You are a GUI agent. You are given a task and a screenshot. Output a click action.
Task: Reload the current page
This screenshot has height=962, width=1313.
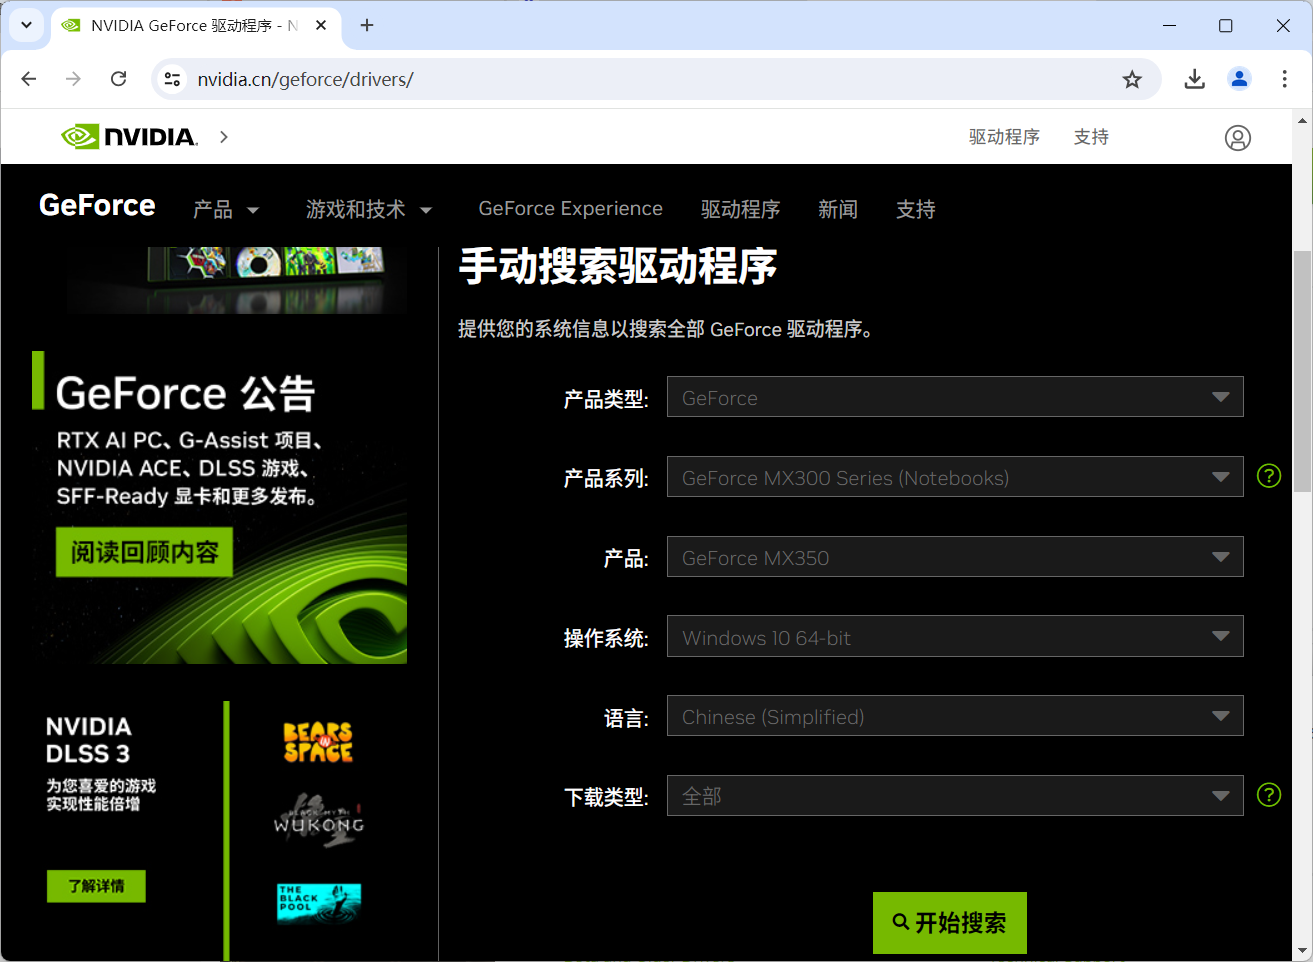tap(118, 79)
